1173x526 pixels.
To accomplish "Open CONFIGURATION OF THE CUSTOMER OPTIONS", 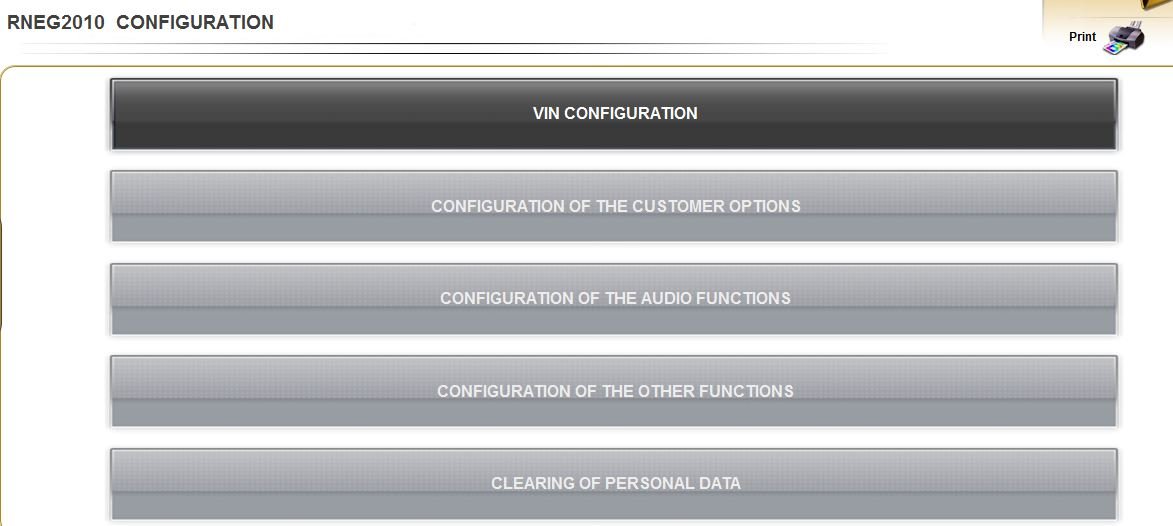I will click(x=614, y=207).
